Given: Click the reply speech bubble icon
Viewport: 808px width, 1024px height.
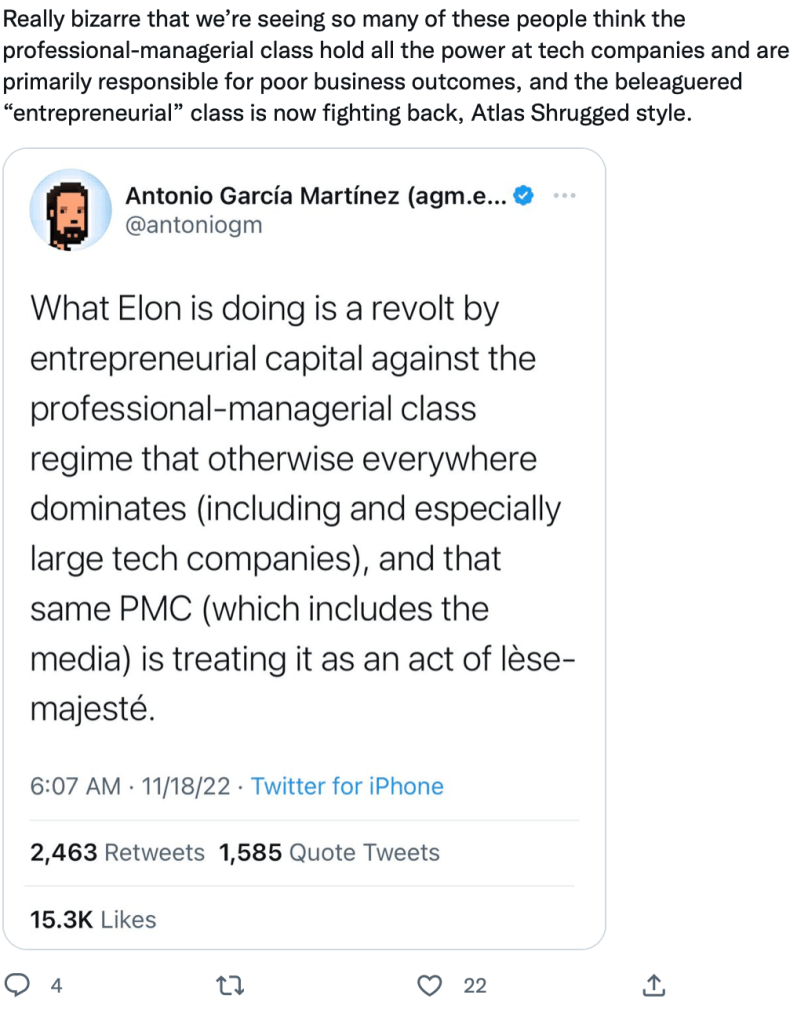Looking at the screenshot, I should [17, 986].
